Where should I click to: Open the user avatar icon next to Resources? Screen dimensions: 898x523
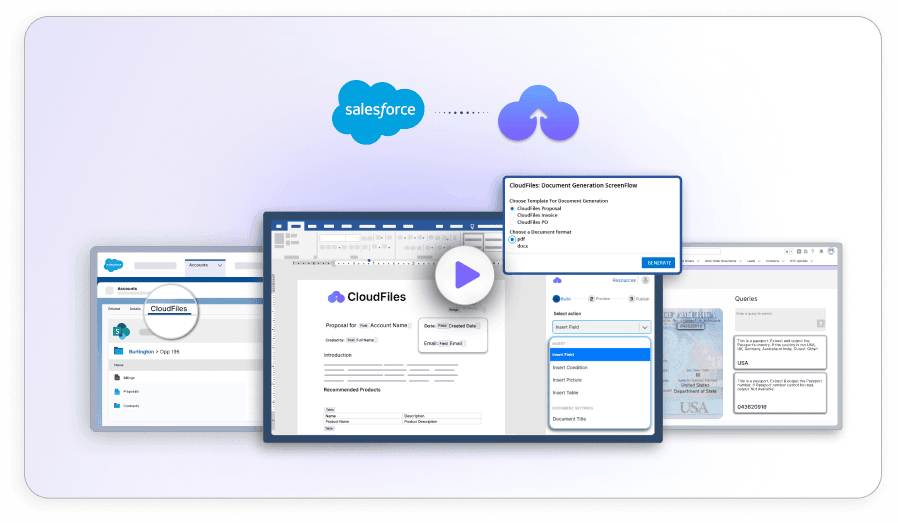645,280
